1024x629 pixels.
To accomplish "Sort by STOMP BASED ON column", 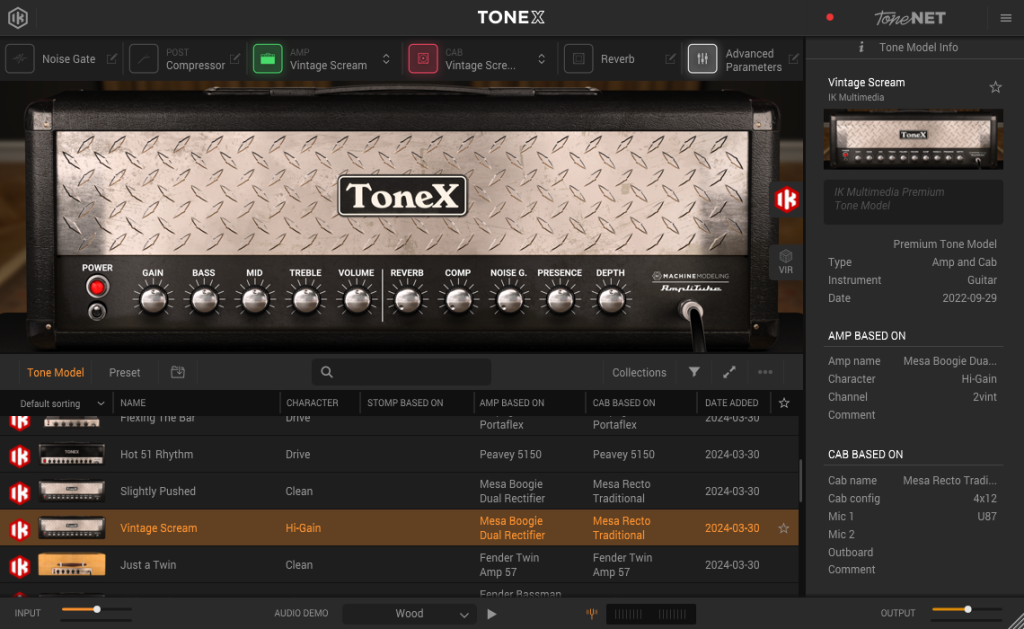I will coord(405,403).
